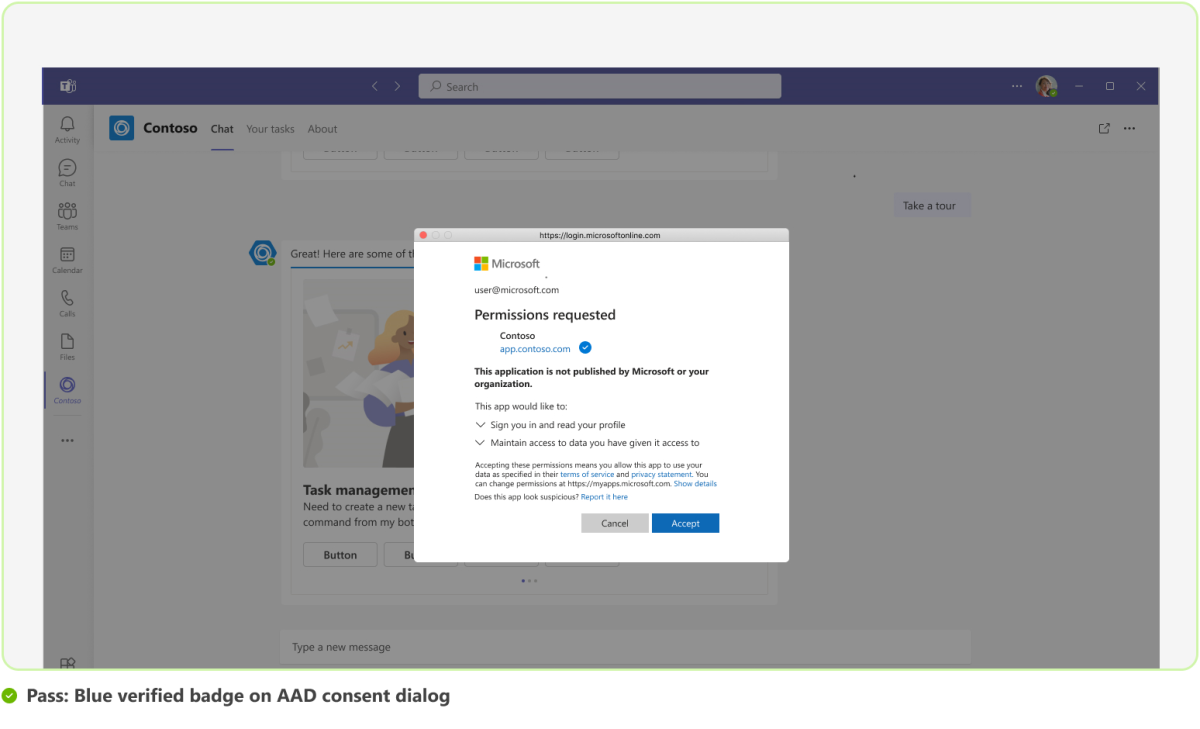Click the login.microsoftonline.com URL title
This screenshot has height=729, width=1200.
coord(600,235)
